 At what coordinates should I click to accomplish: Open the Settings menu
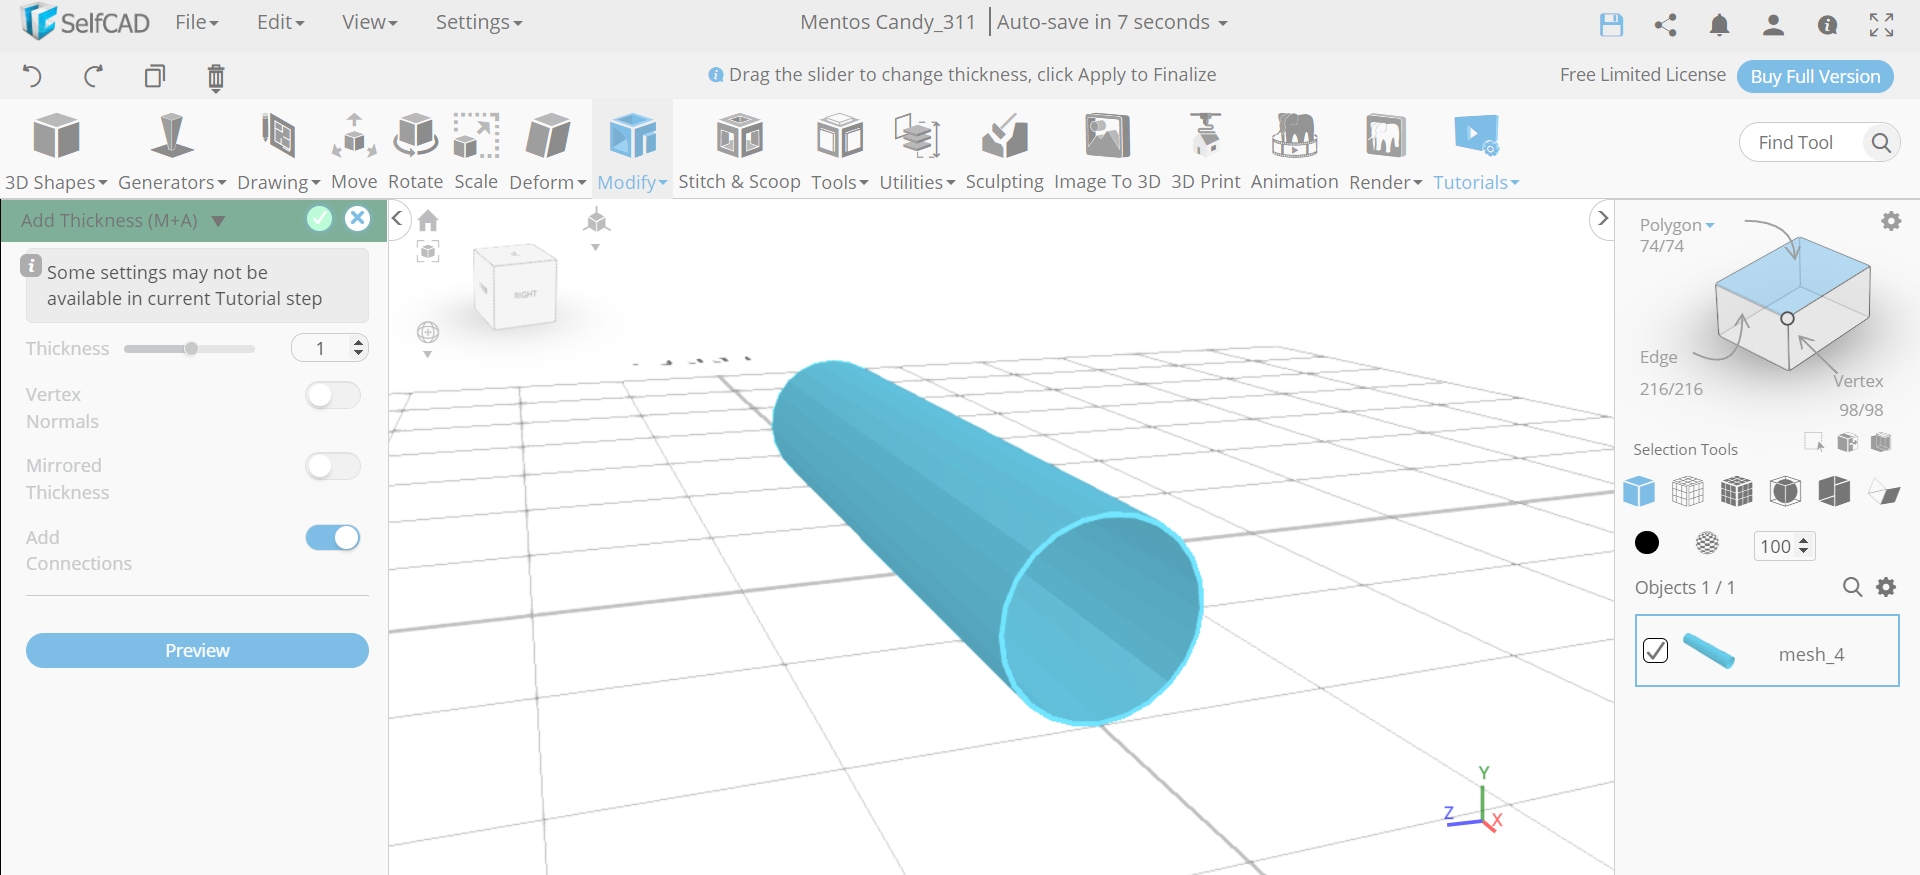click(478, 22)
